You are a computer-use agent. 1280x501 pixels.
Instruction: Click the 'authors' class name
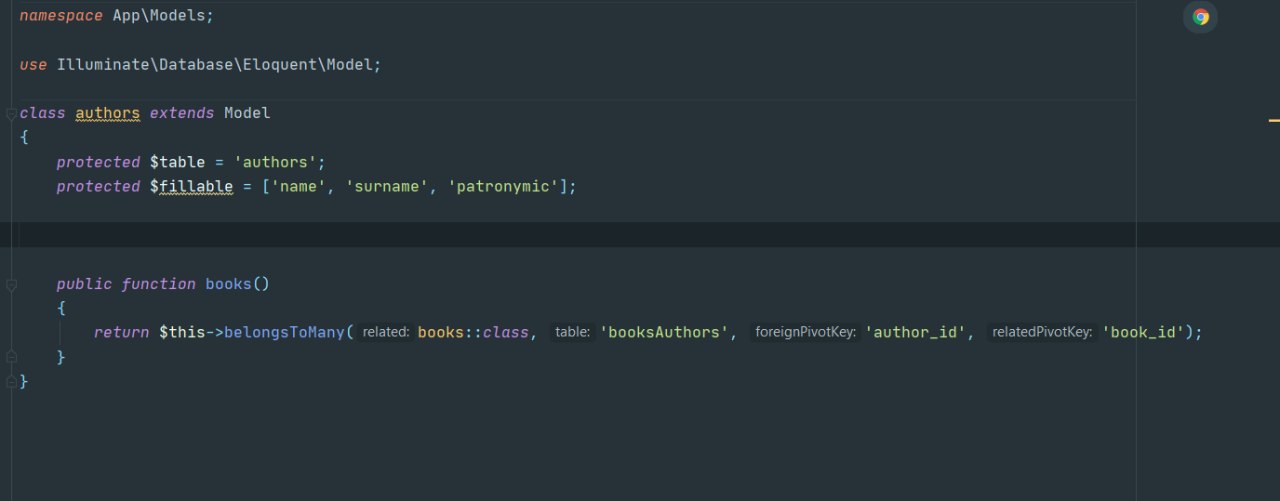pyautogui.click(x=108, y=113)
